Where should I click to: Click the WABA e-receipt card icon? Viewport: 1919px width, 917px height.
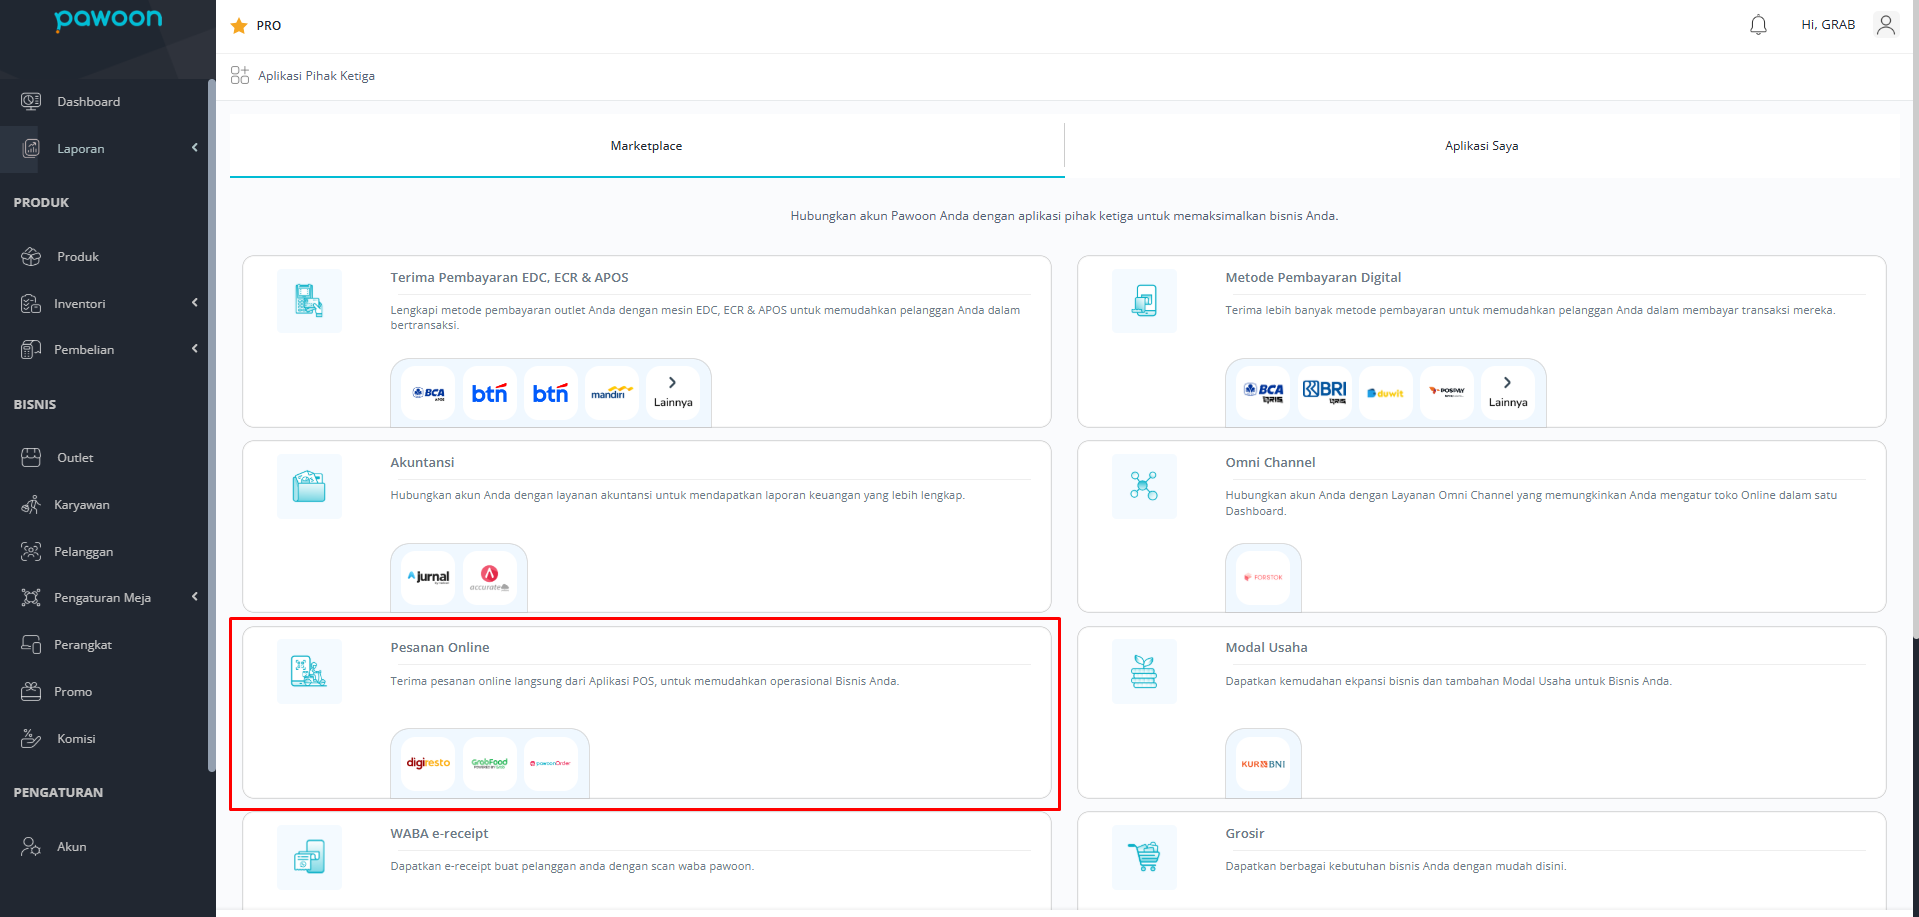click(309, 857)
